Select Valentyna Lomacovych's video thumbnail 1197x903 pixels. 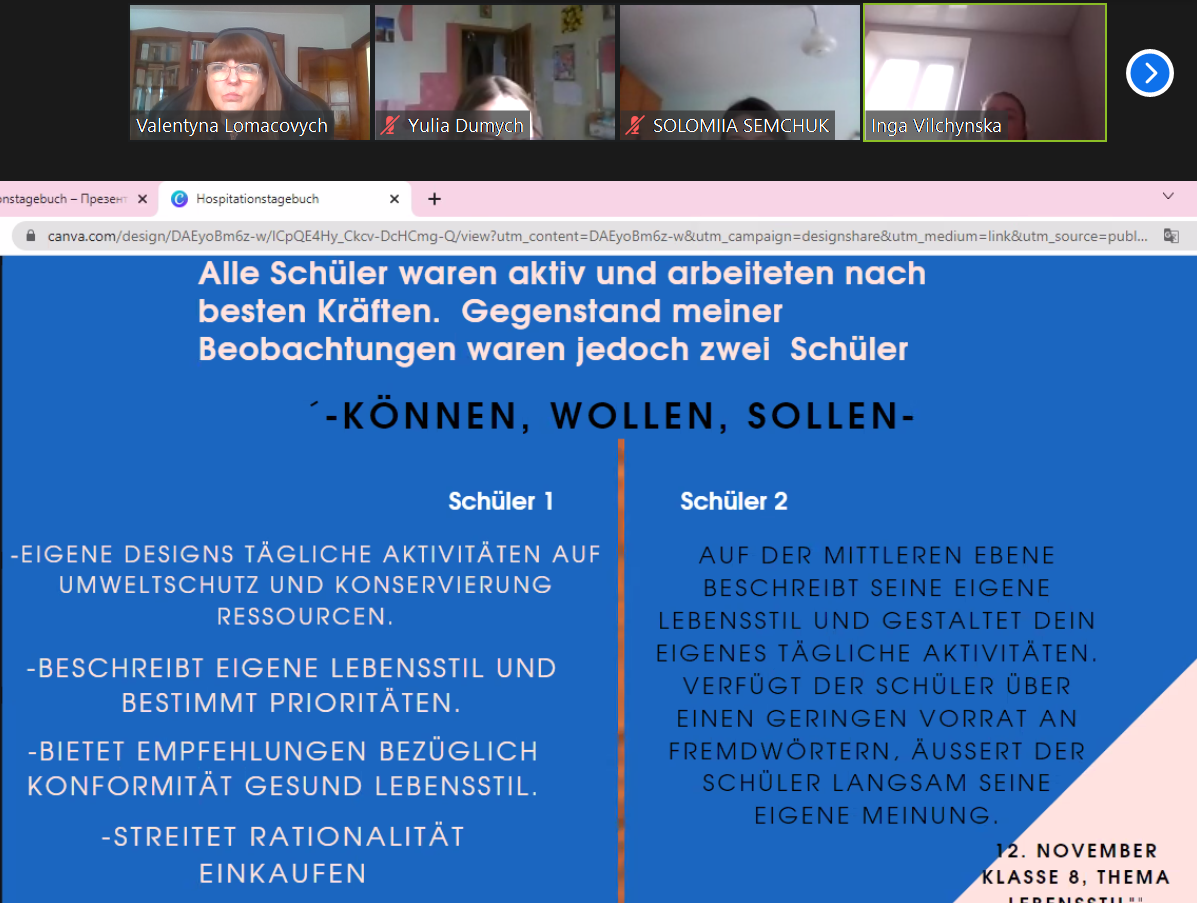coord(250,73)
